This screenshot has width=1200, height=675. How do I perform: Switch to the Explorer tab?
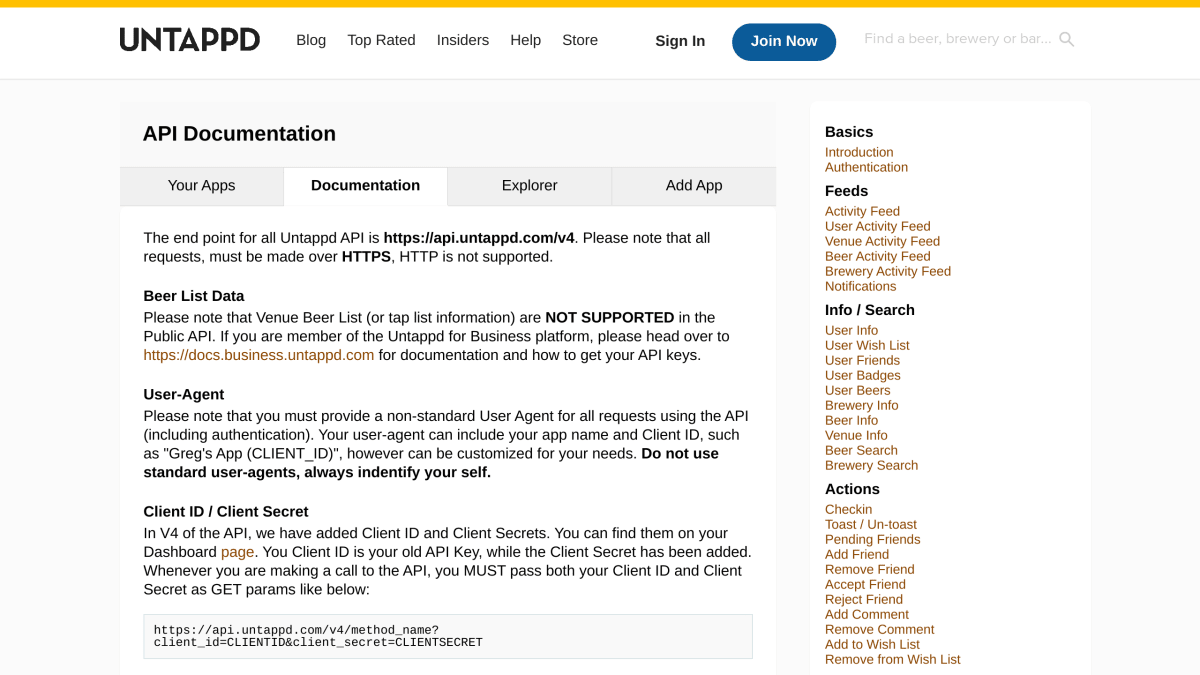[x=530, y=186]
